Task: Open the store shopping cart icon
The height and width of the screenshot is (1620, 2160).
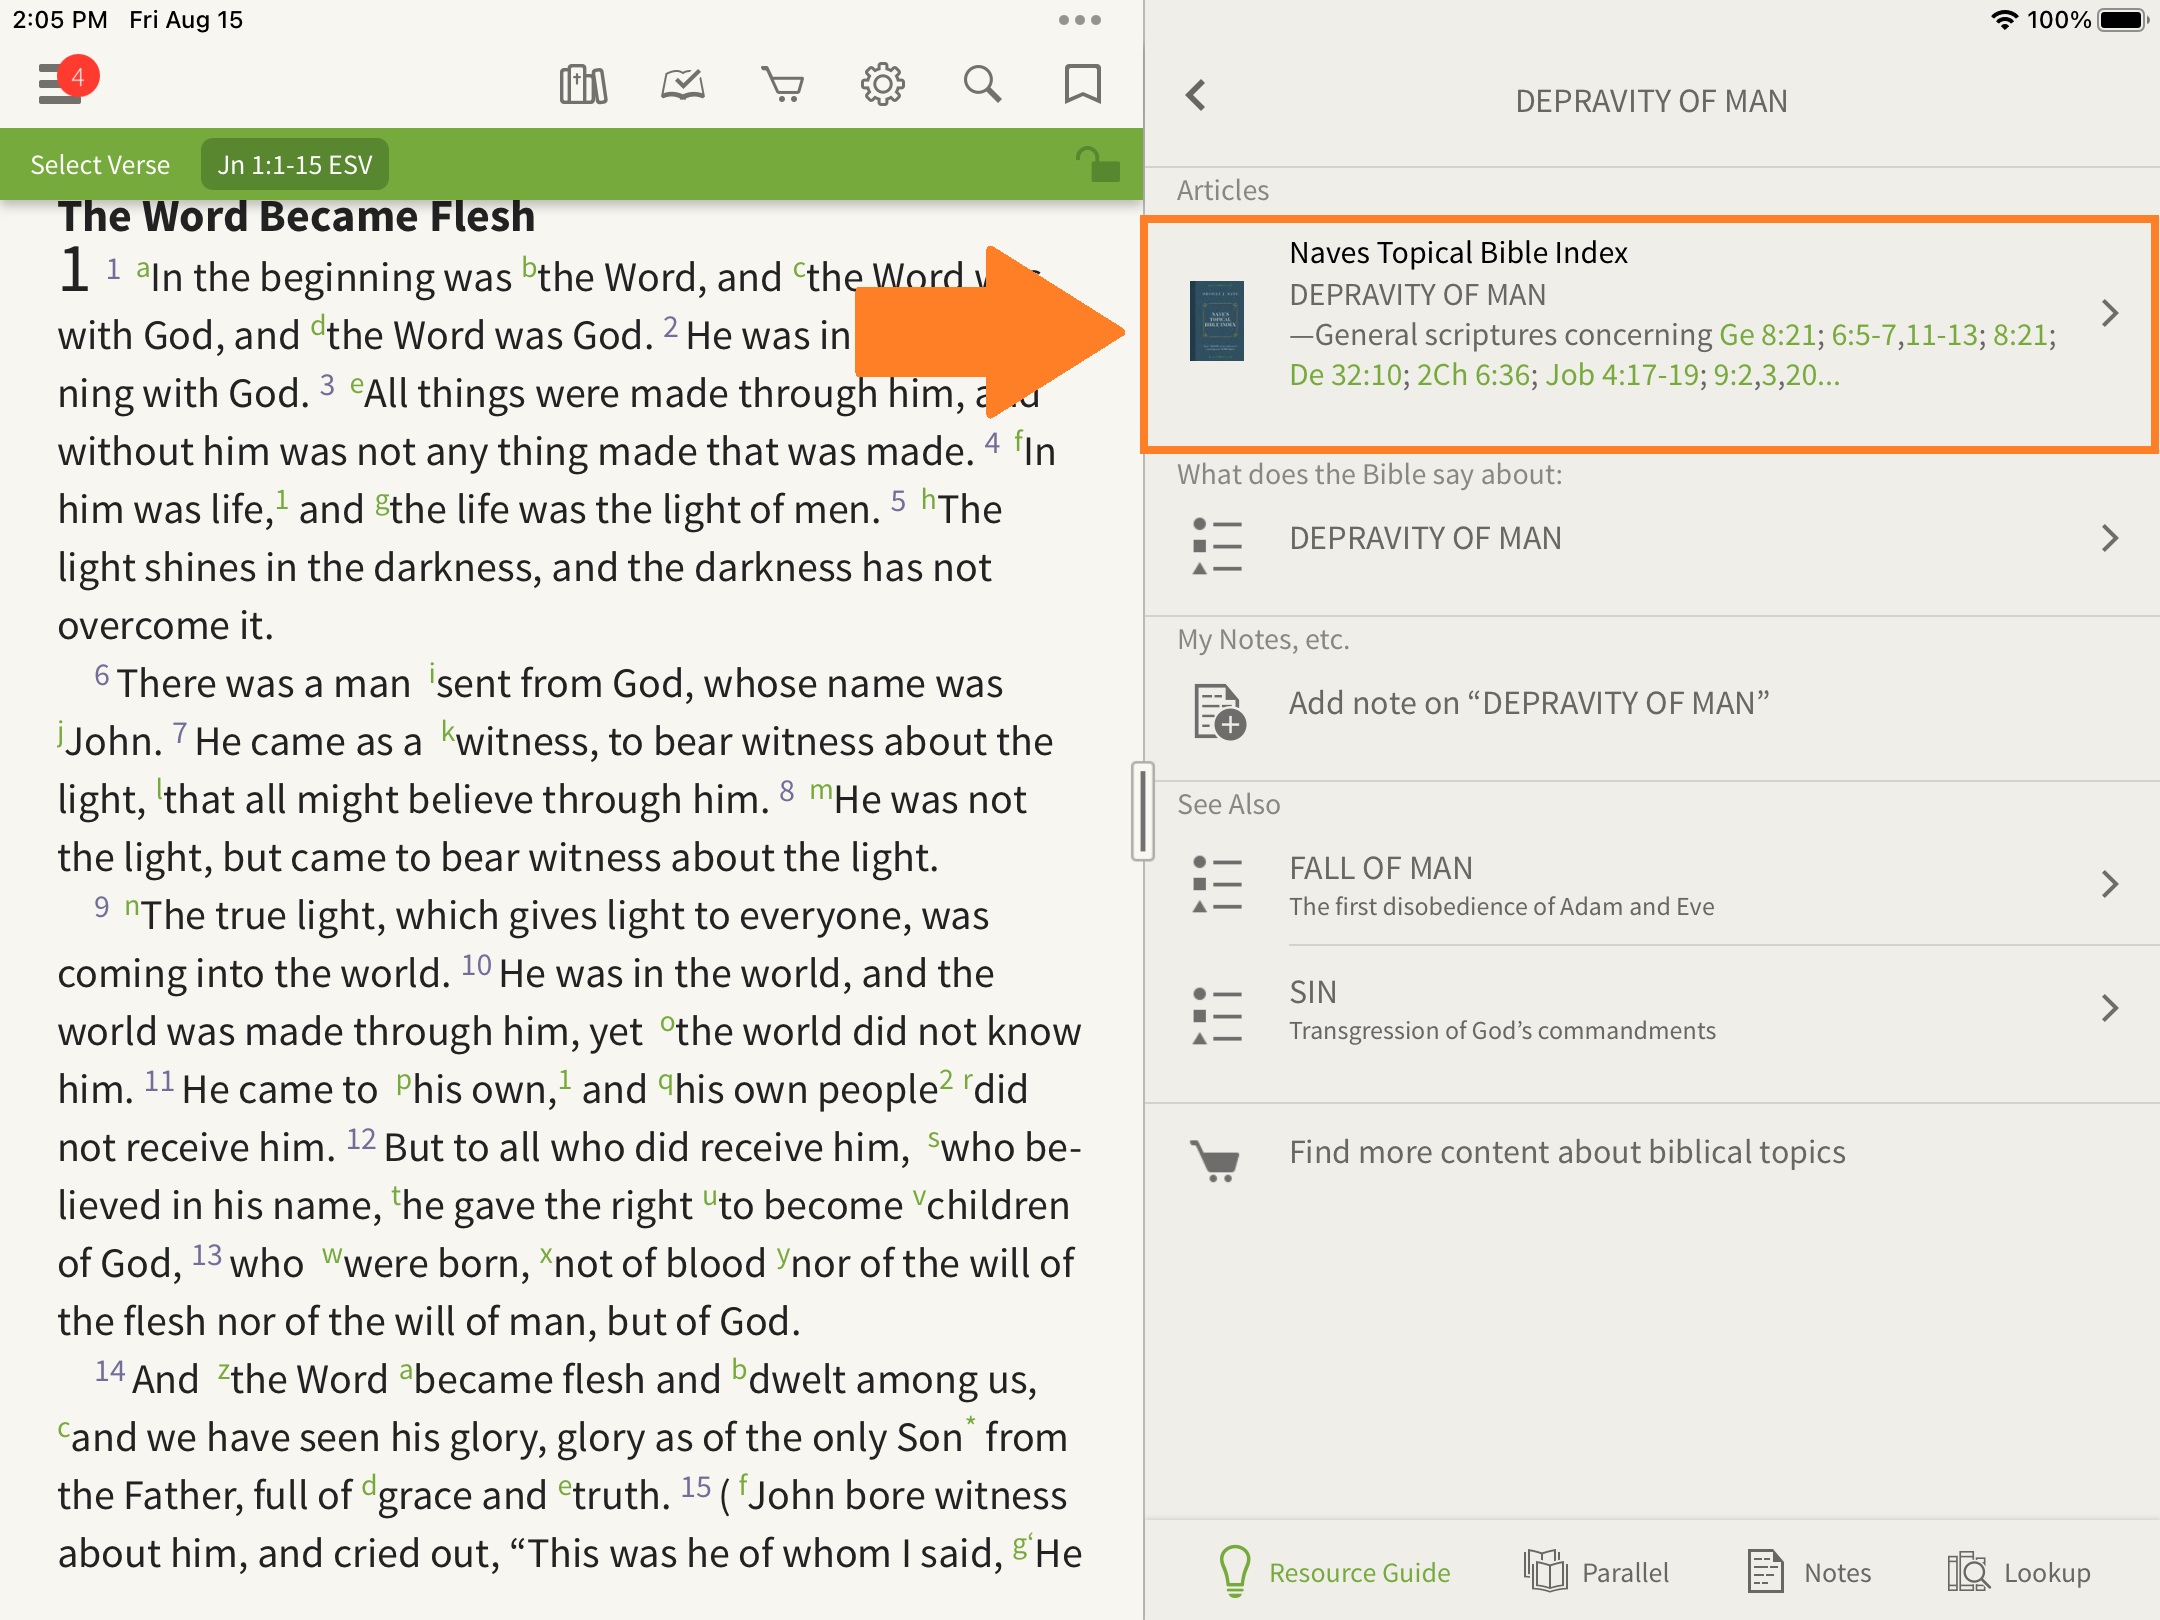Action: click(x=782, y=85)
